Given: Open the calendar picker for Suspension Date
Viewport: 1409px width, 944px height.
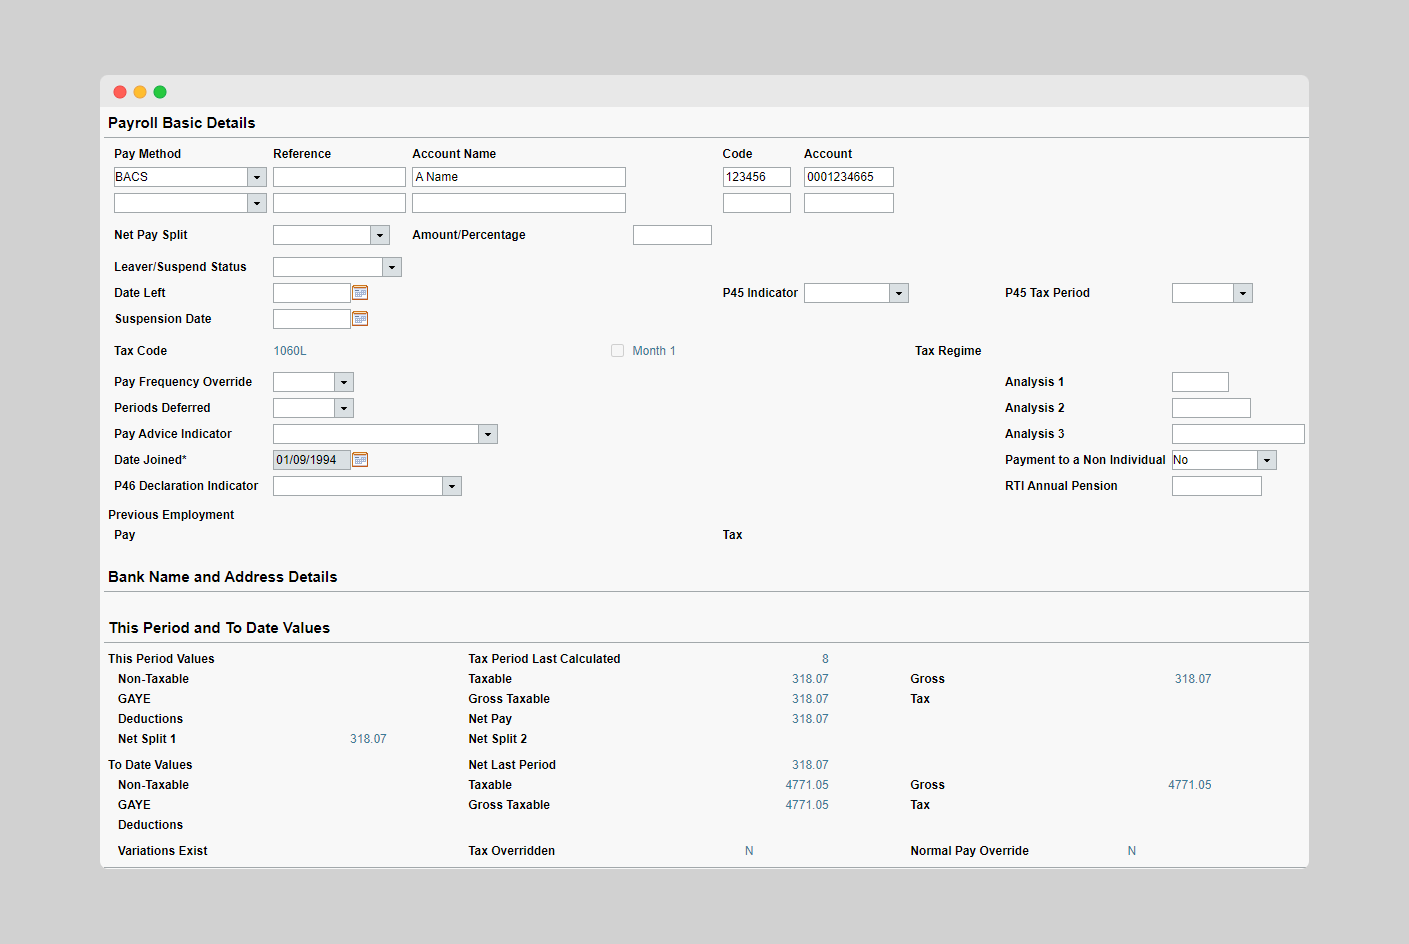Looking at the screenshot, I should click(359, 318).
